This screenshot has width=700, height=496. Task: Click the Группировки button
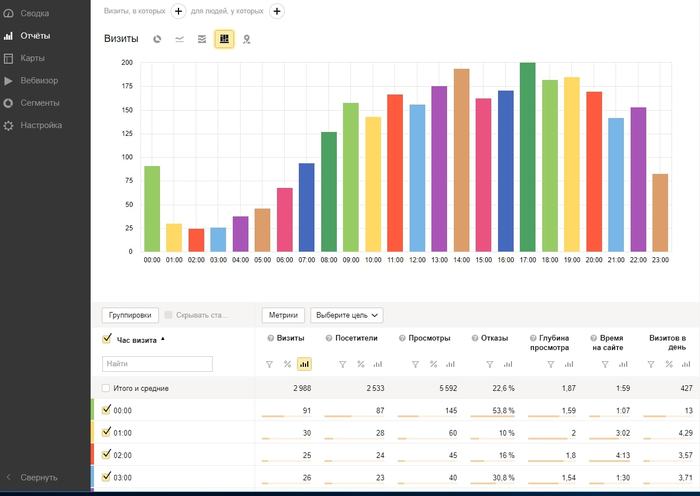tap(130, 315)
